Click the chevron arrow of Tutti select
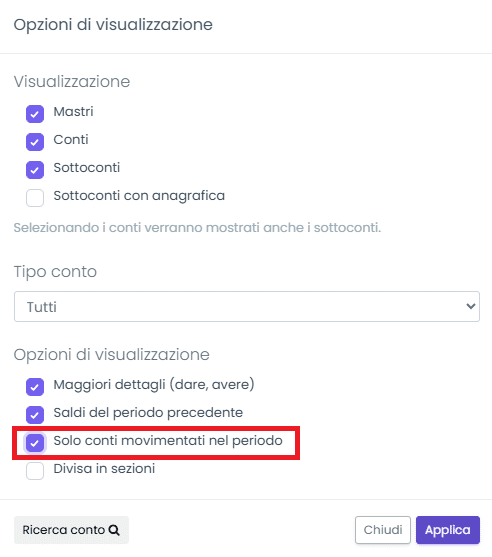The image size is (492, 557). pos(471,306)
